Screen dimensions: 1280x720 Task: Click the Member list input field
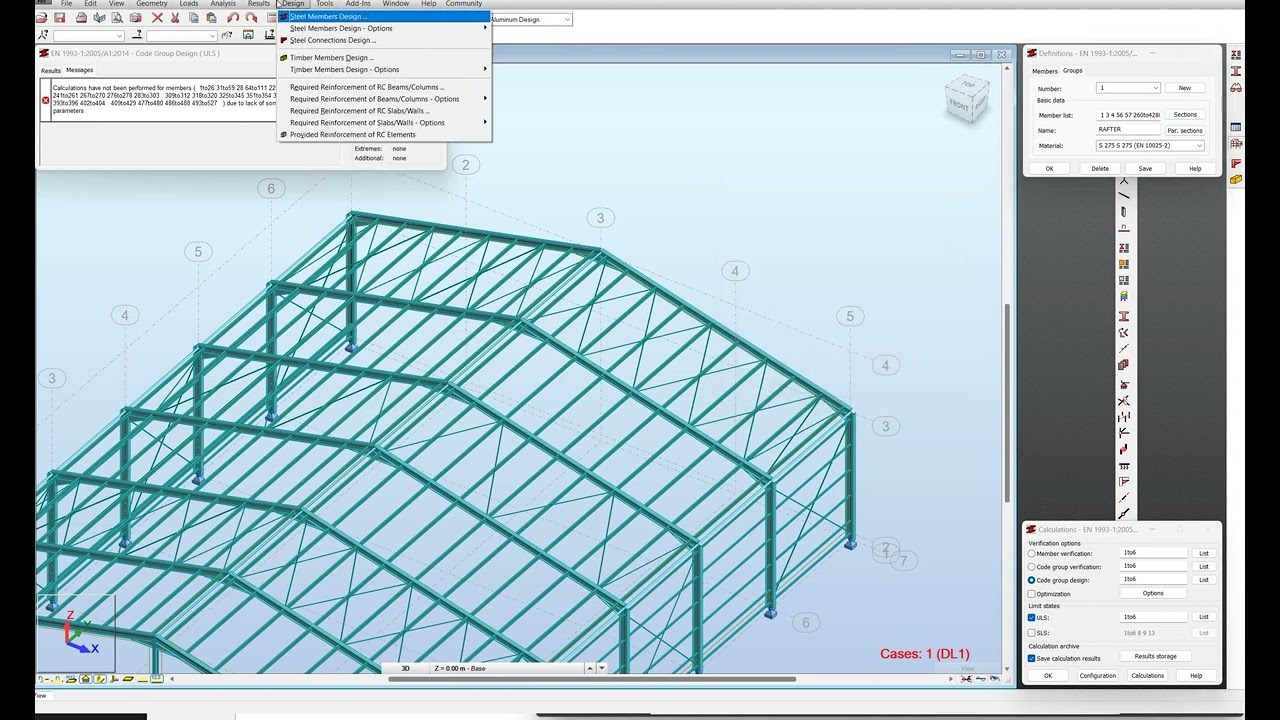pyautogui.click(x=1128, y=115)
